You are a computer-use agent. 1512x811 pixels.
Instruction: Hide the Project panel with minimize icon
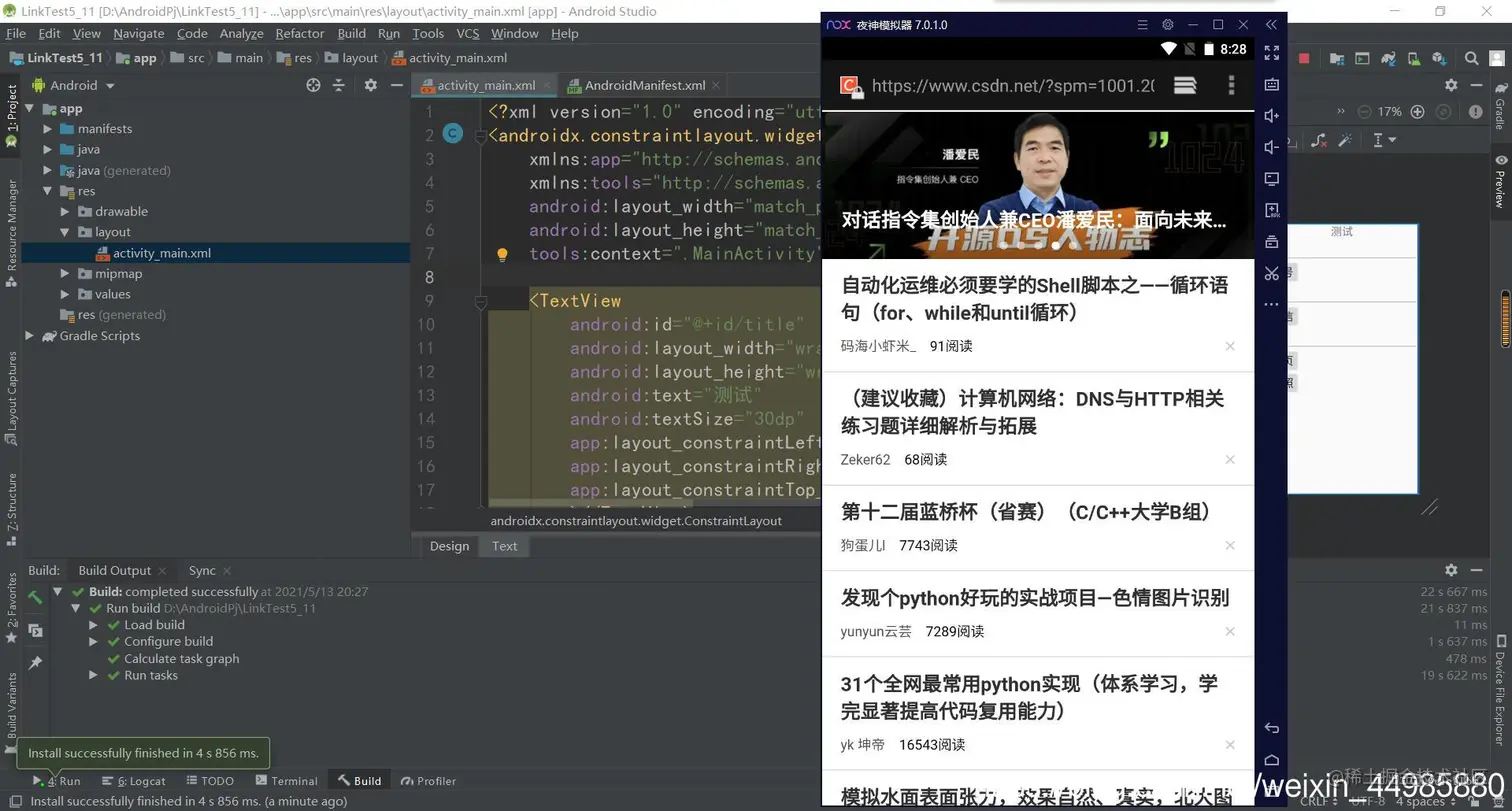coord(397,85)
